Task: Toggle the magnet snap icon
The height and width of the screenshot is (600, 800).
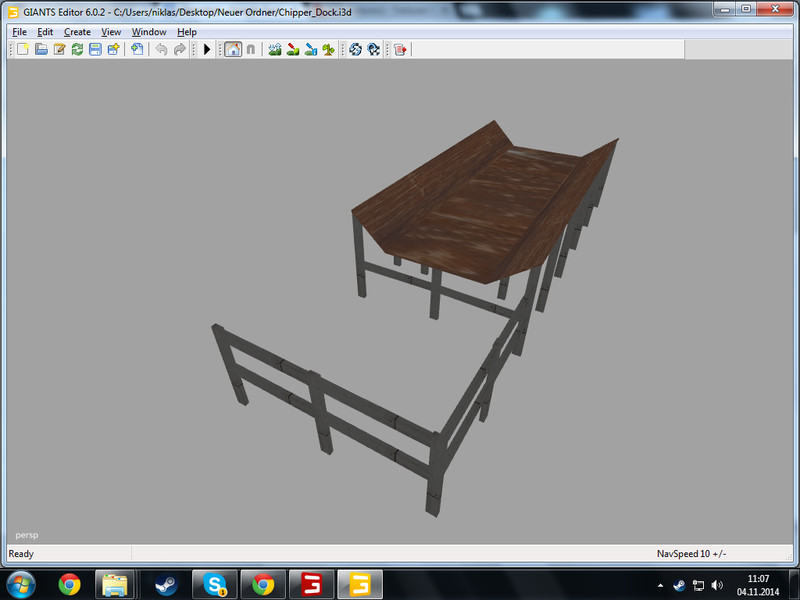Action: click(x=250, y=49)
